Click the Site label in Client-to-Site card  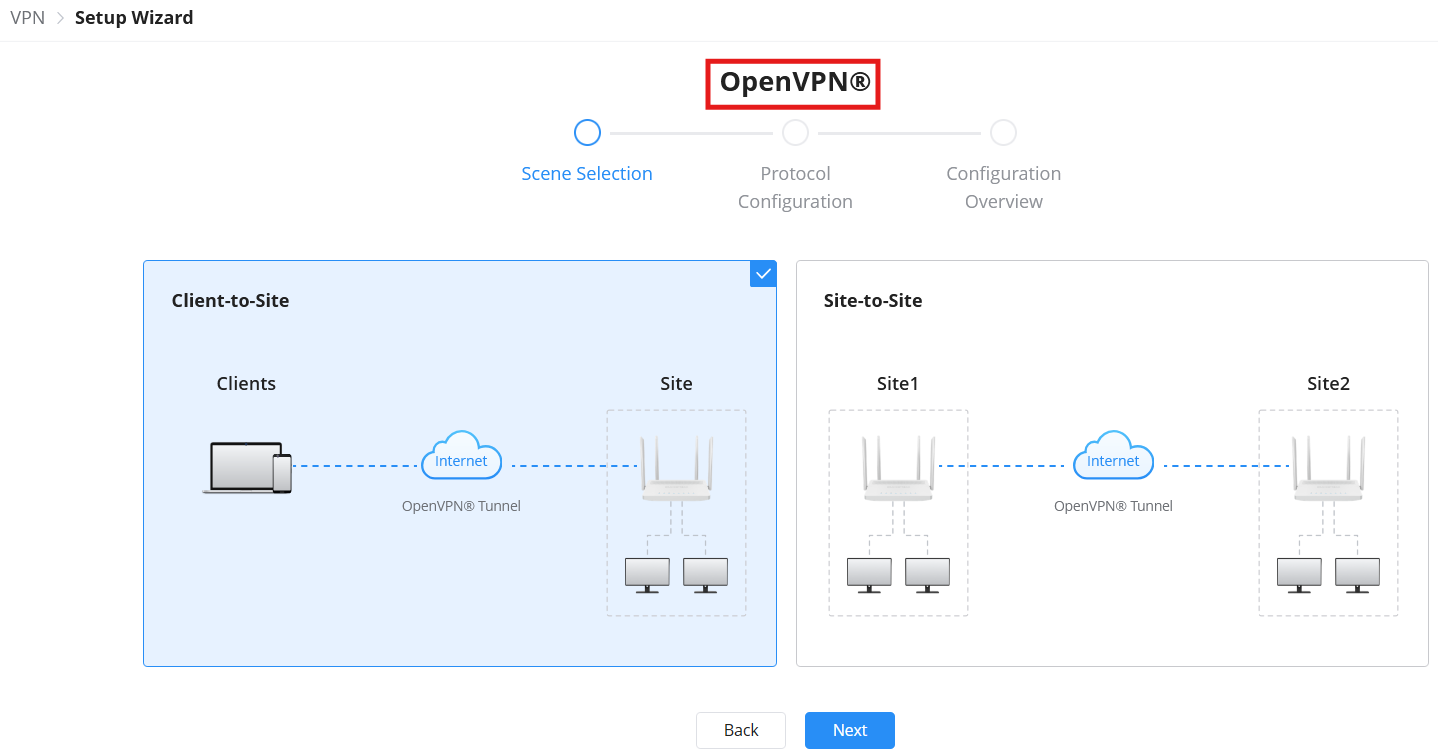(676, 384)
